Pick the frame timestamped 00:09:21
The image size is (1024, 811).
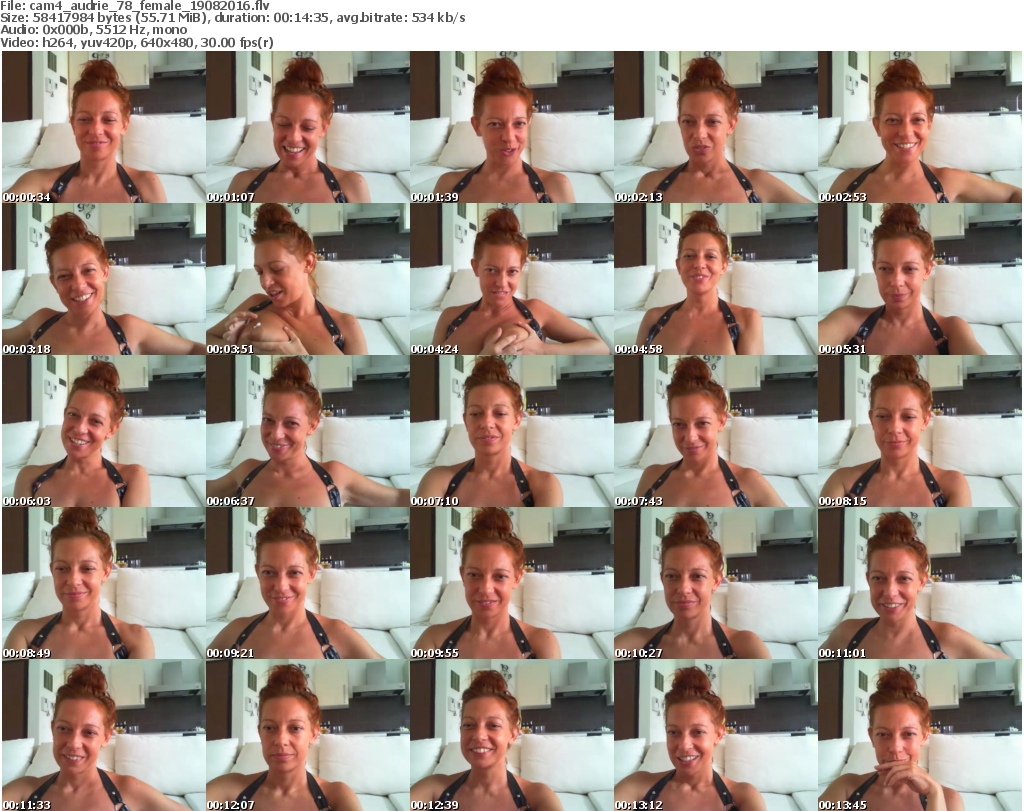308,583
